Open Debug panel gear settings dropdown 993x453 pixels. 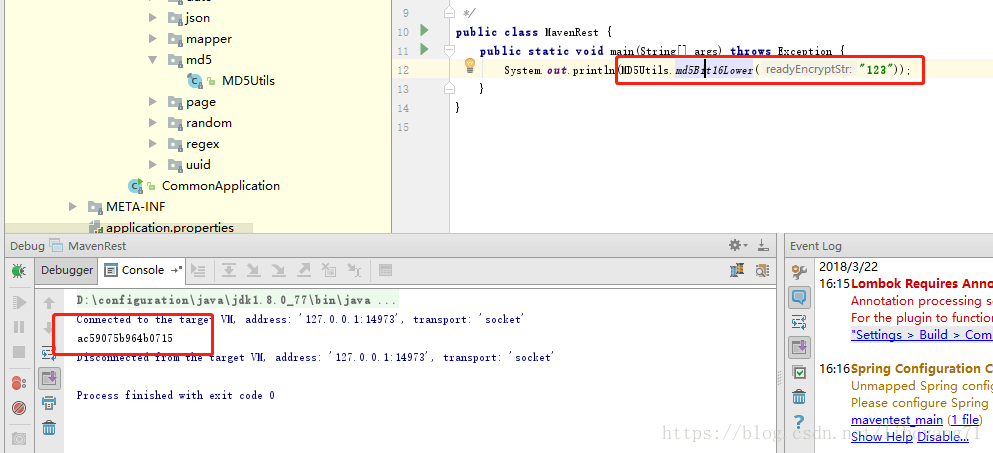(738, 245)
